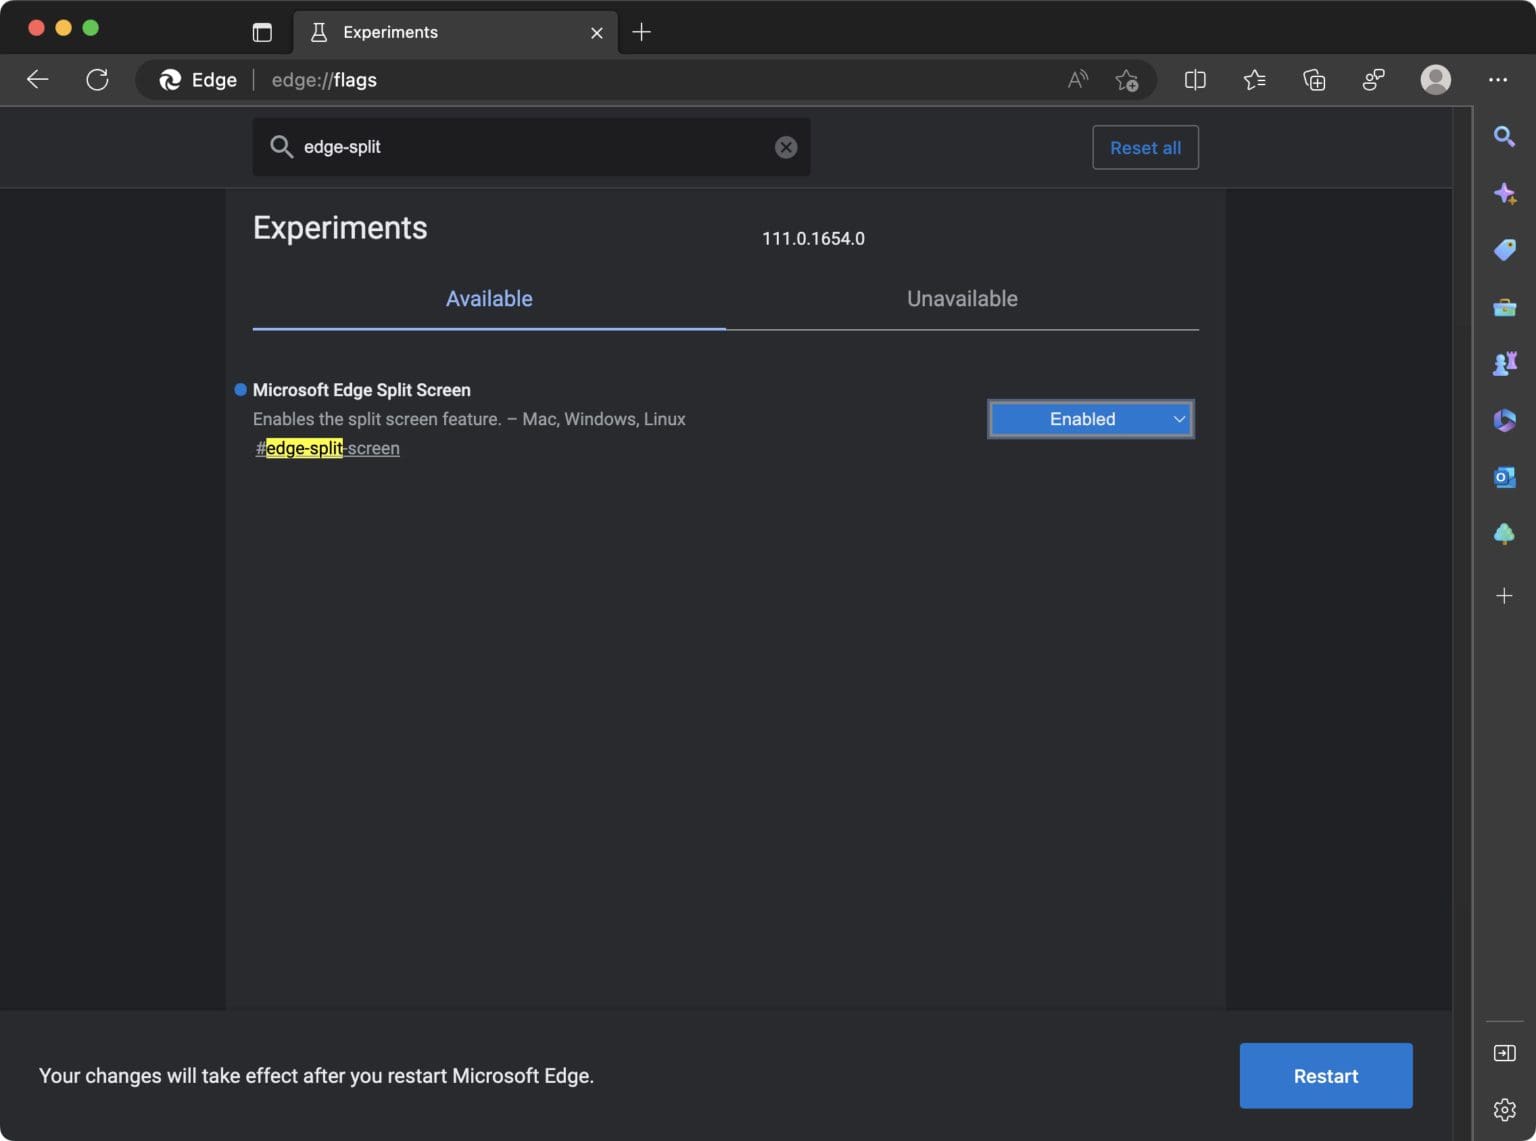Click the edge-split-screen flag link

coord(327,448)
